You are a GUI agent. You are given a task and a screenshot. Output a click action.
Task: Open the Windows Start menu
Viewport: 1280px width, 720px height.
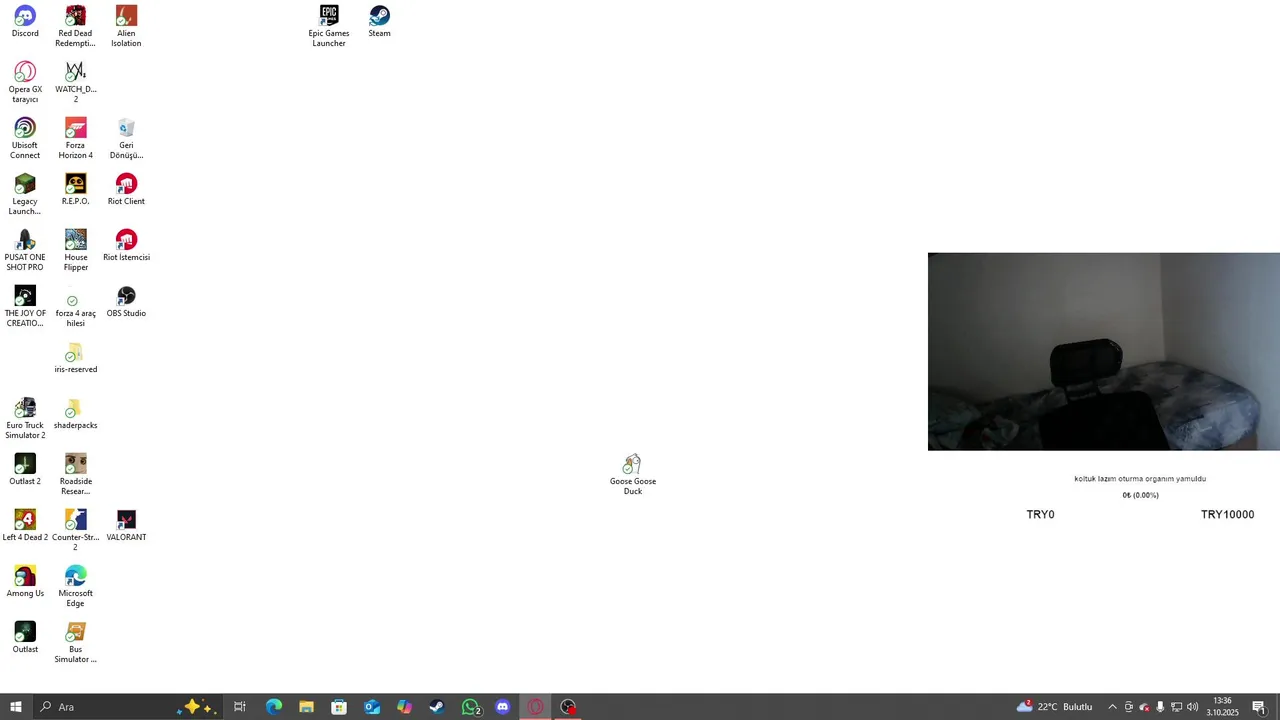pyautogui.click(x=16, y=707)
